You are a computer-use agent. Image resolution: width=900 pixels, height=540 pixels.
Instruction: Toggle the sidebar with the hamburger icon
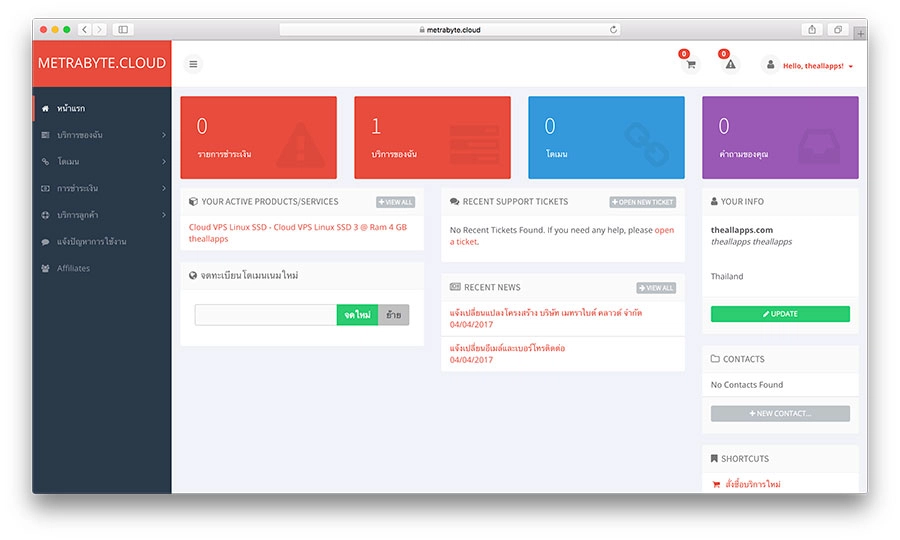(193, 64)
